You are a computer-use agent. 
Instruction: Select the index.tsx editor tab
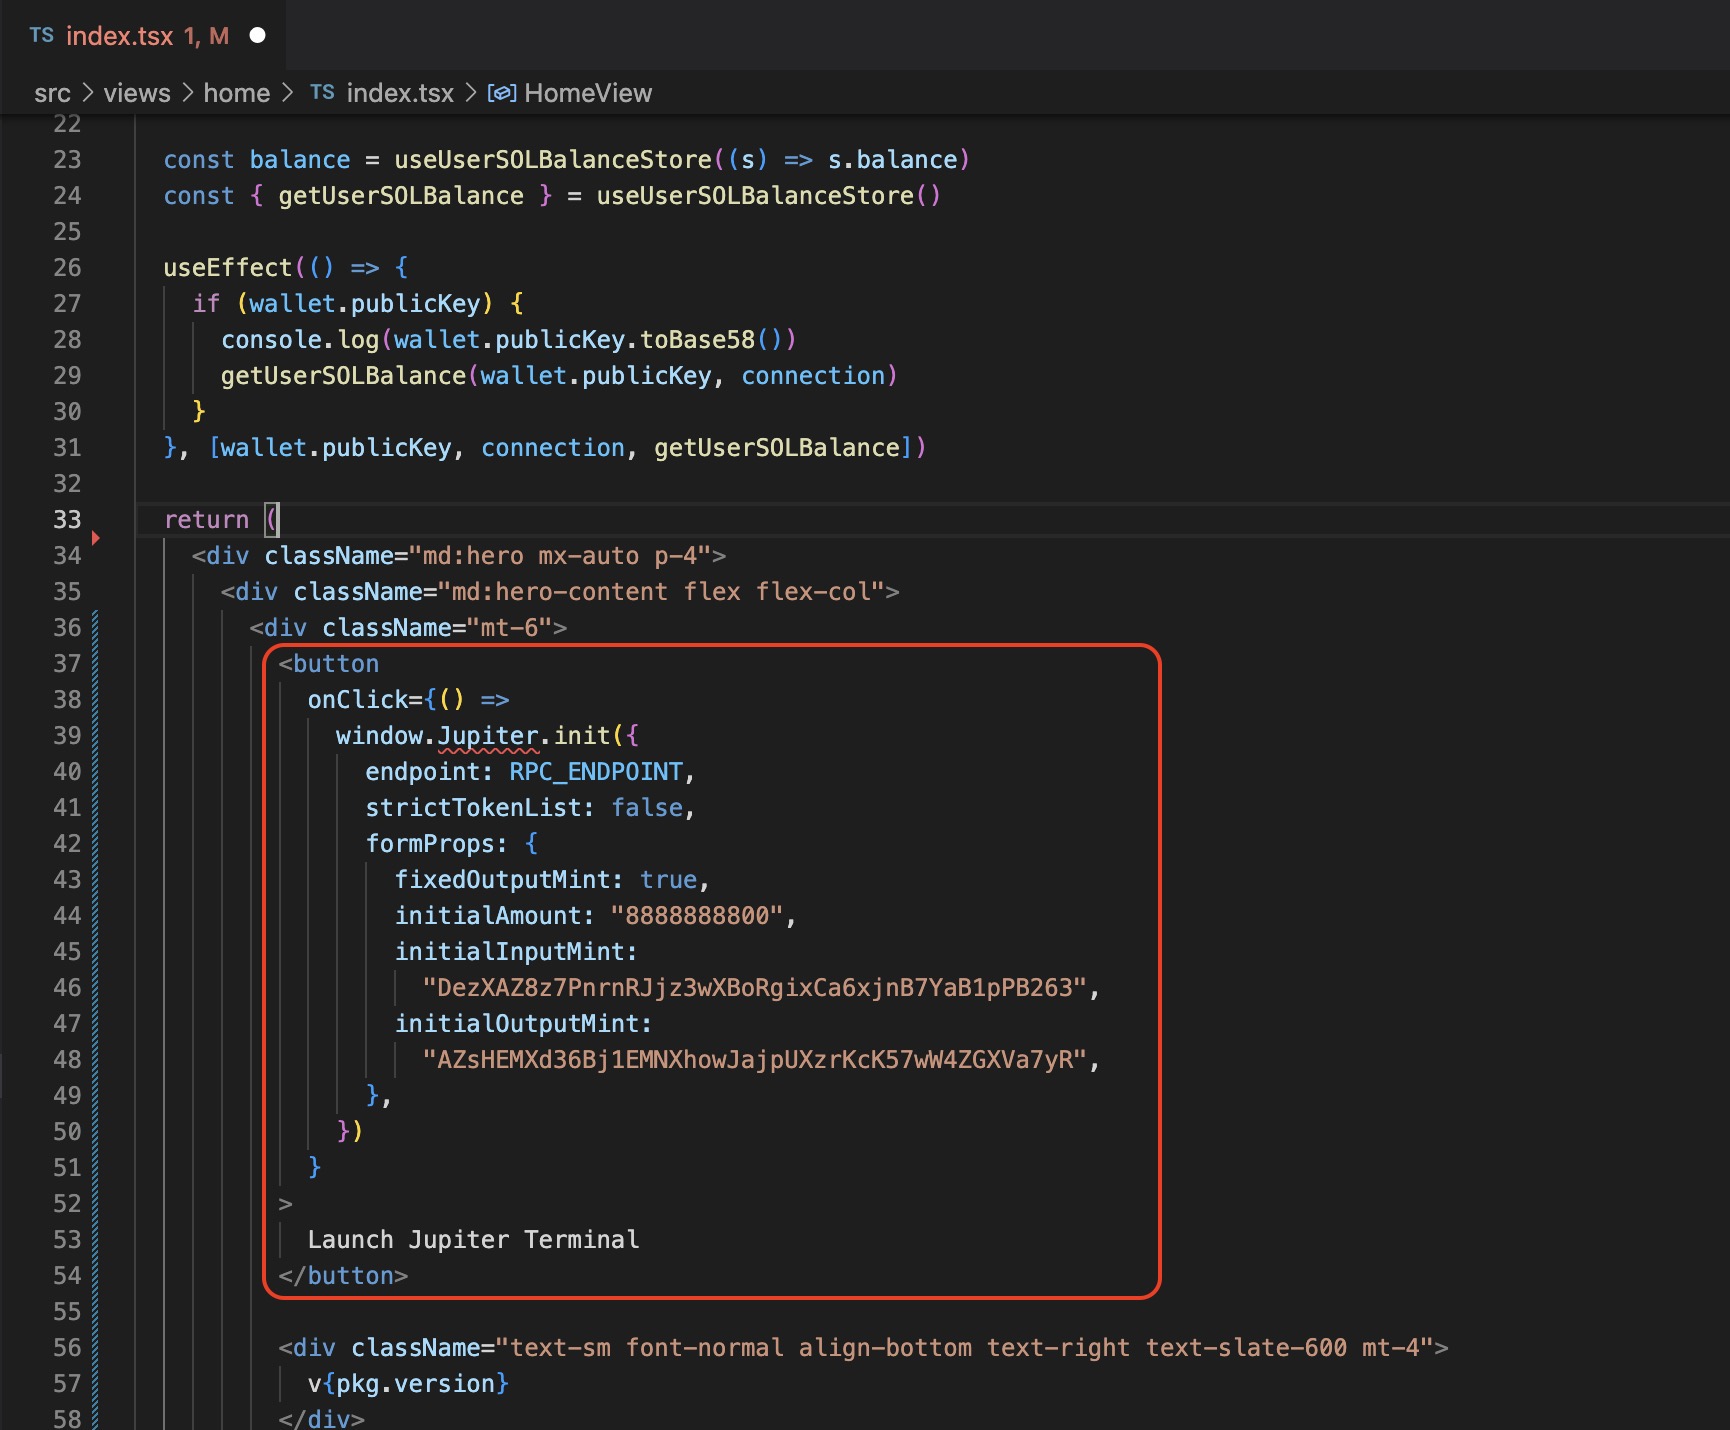coord(120,36)
